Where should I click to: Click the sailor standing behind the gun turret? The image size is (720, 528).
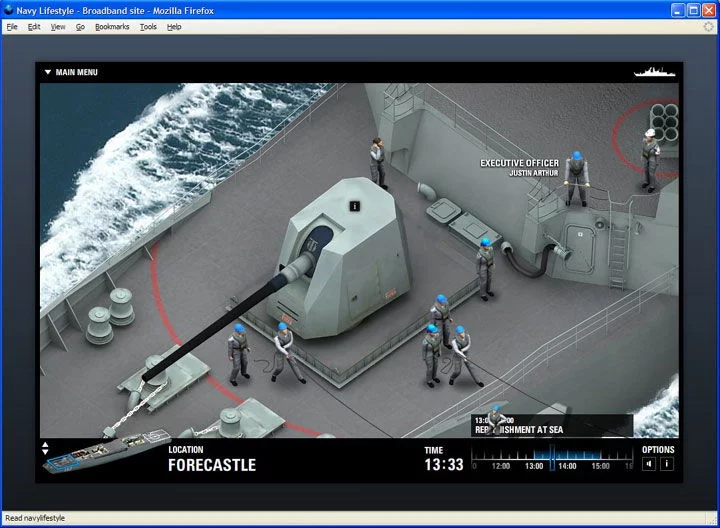[x=378, y=162]
